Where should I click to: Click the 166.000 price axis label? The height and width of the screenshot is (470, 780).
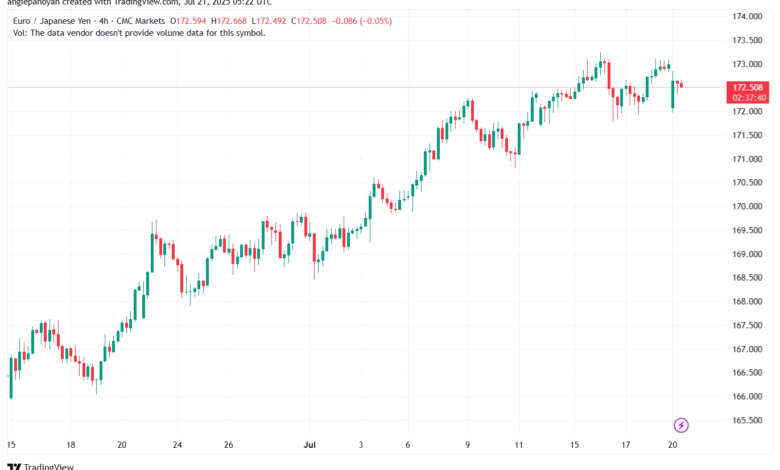(x=747, y=396)
